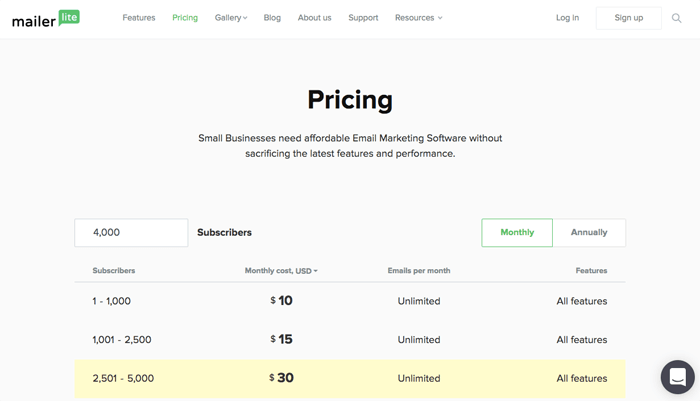Go to the Features page
Viewport: 700px width, 401px height.
pyautogui.click(x=139, y=18)
